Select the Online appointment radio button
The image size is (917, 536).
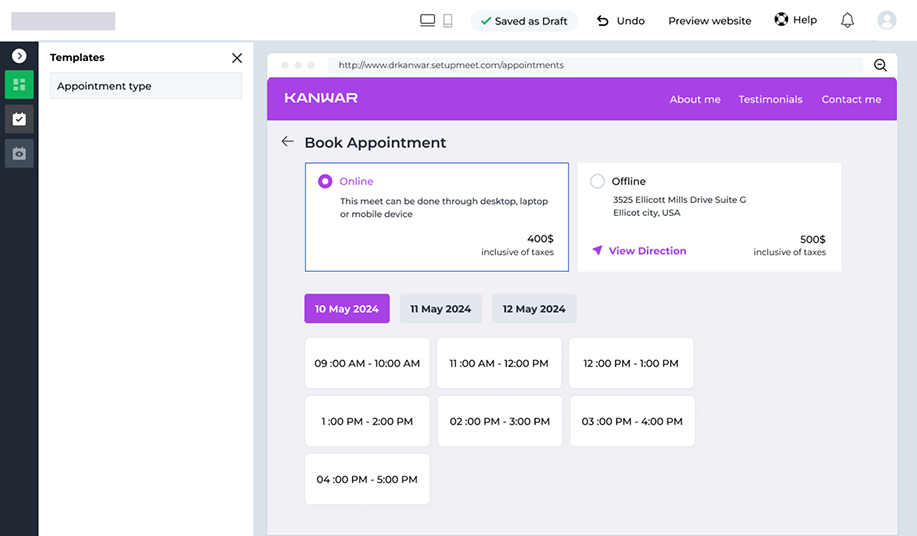[x=325, y=181]
